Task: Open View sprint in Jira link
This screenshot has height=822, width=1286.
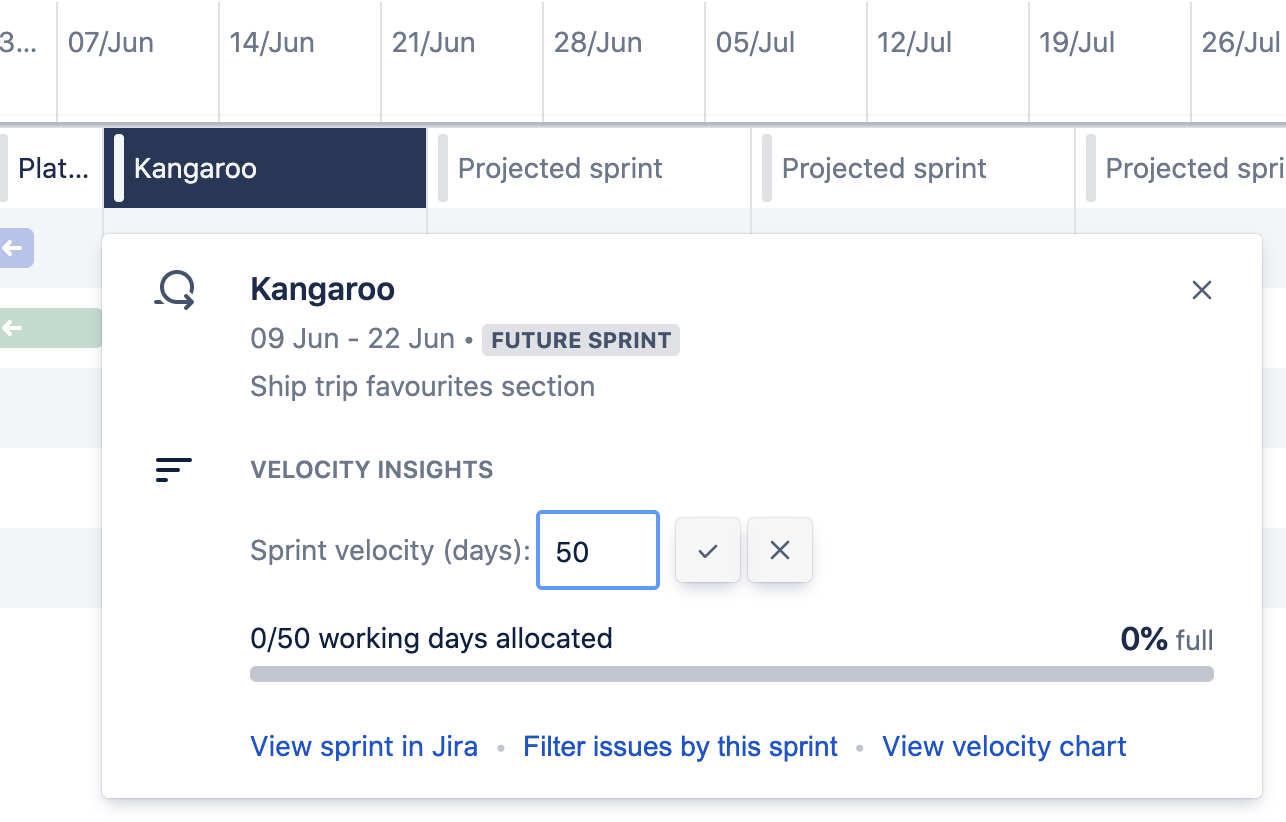Action: pyautogui.click(x=364, y=747)
